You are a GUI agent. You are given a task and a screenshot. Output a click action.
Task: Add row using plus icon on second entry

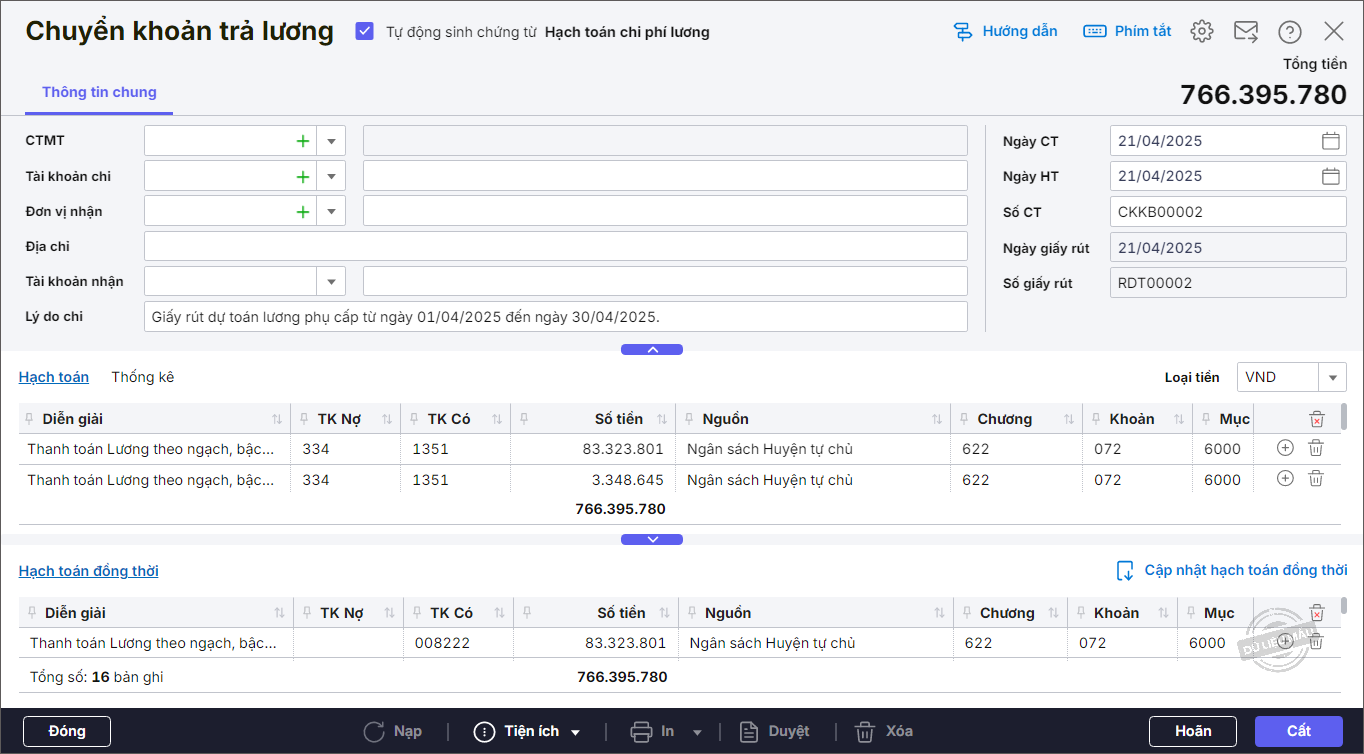(1285, 479)
